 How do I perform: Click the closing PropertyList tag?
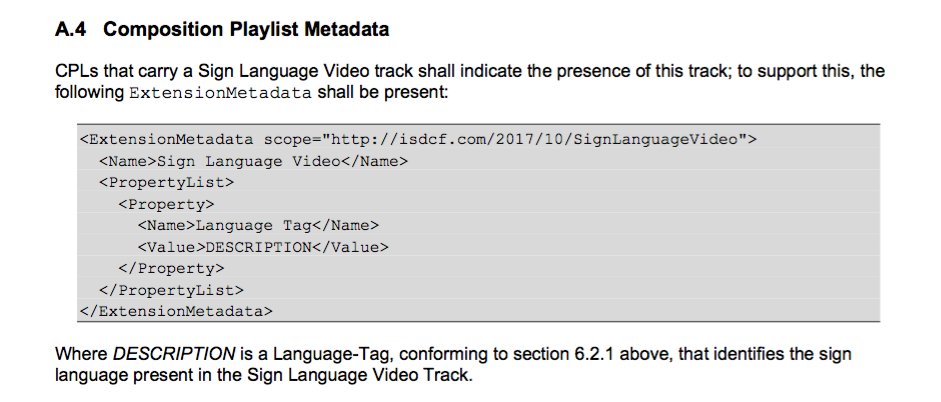[171, 290]
